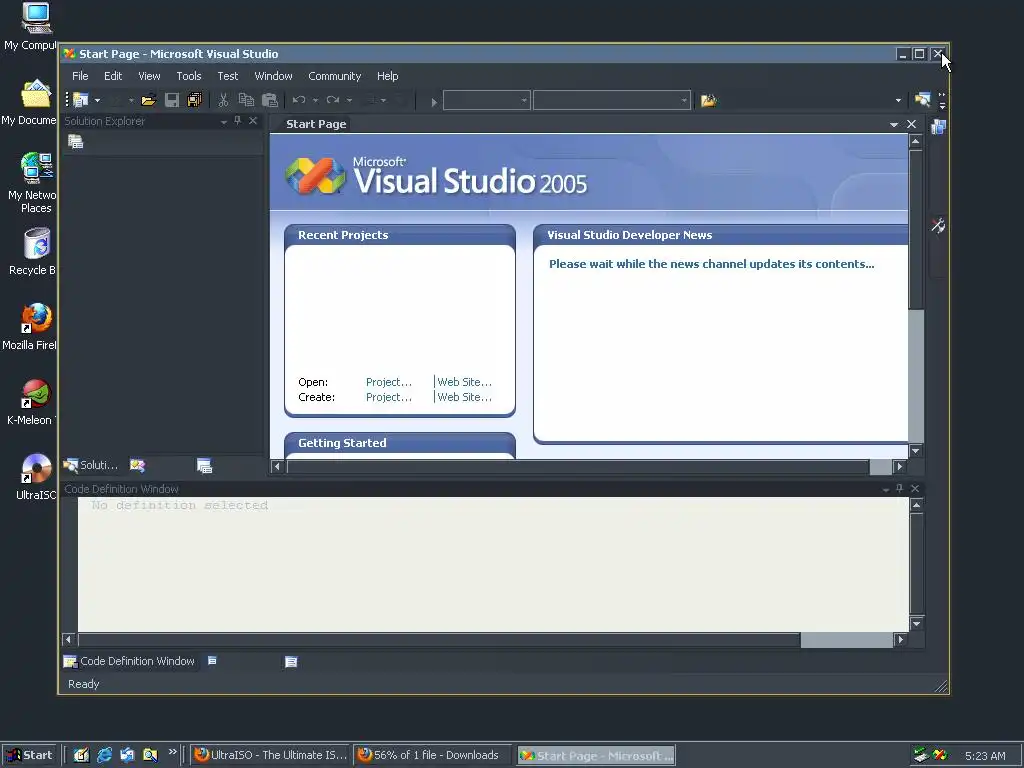This screenshot has width=1024, height=768.
Task: Select the Start Page tab
Action: (316, 124)
